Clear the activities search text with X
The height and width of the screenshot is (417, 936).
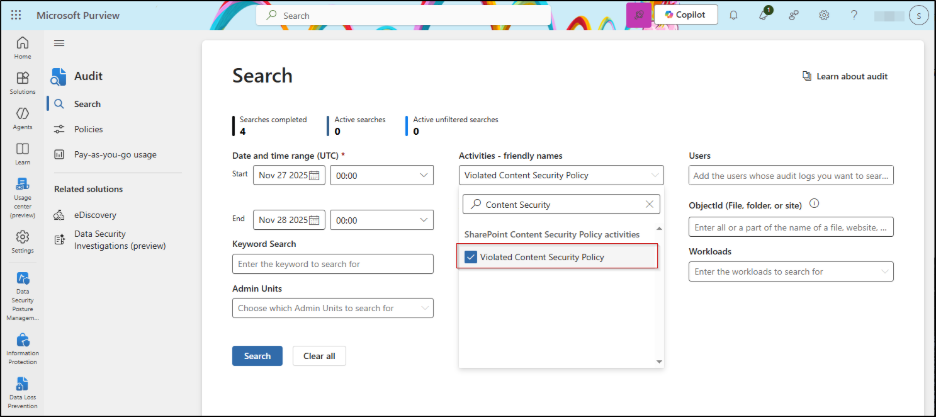tap(648, 204)
